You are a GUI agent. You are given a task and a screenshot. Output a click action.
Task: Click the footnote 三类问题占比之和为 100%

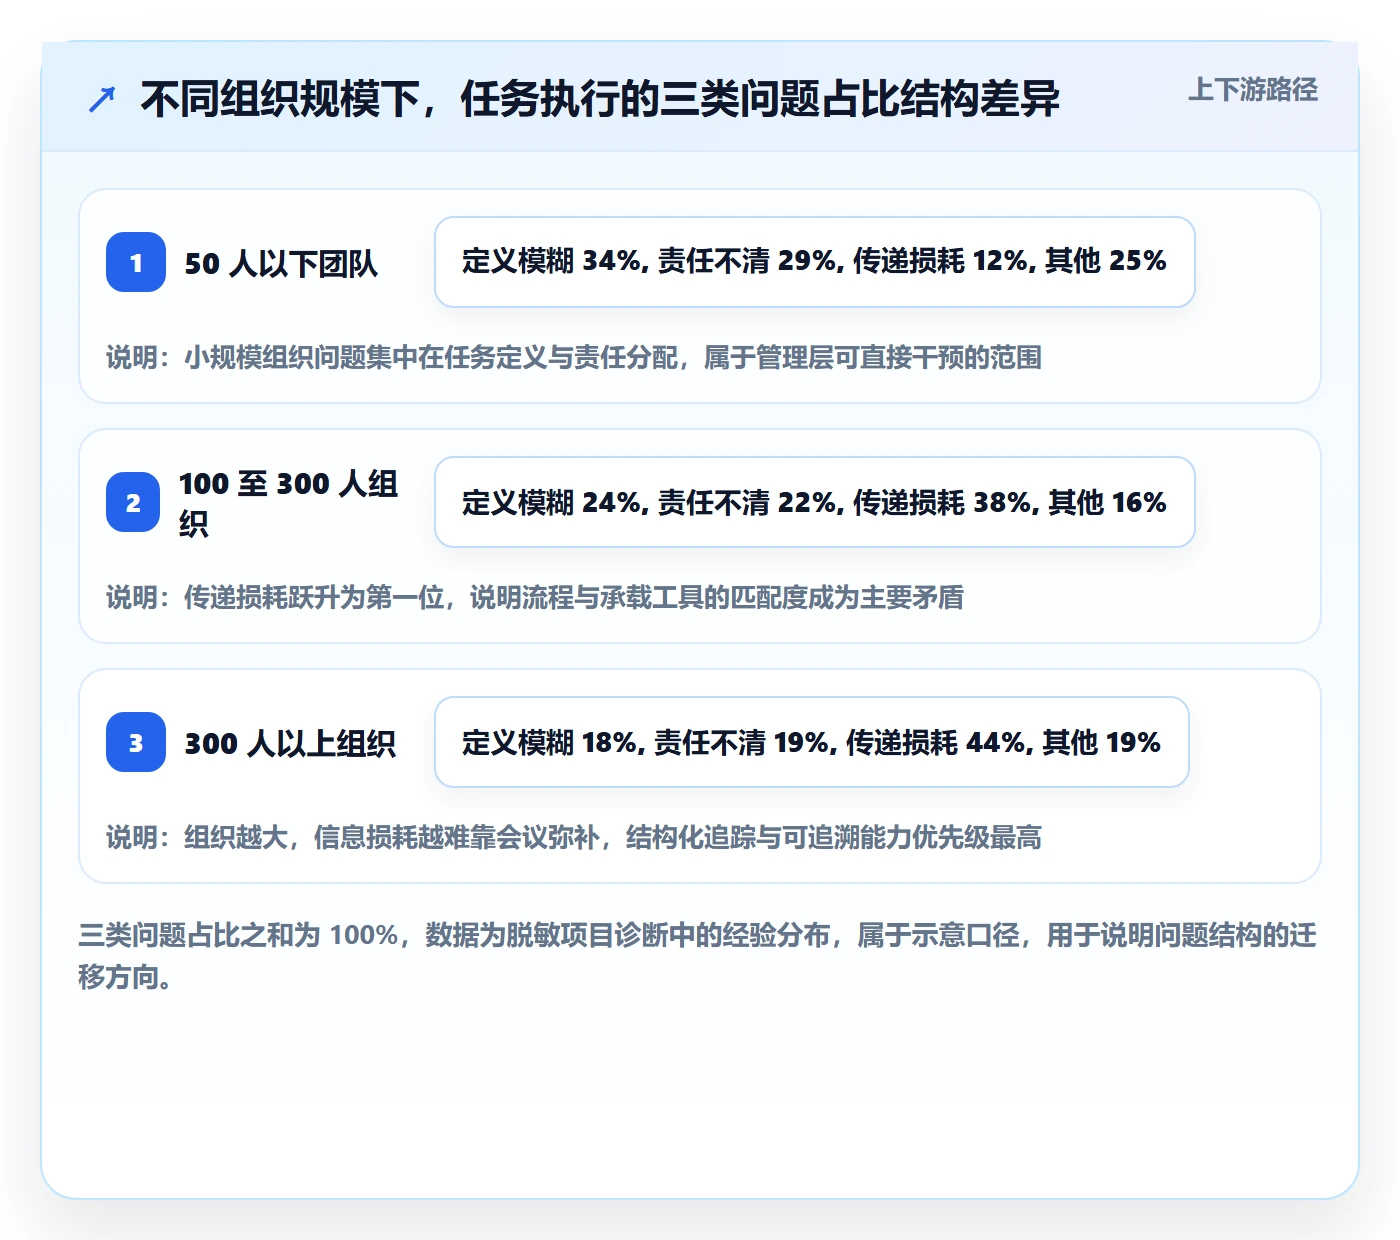698,955
